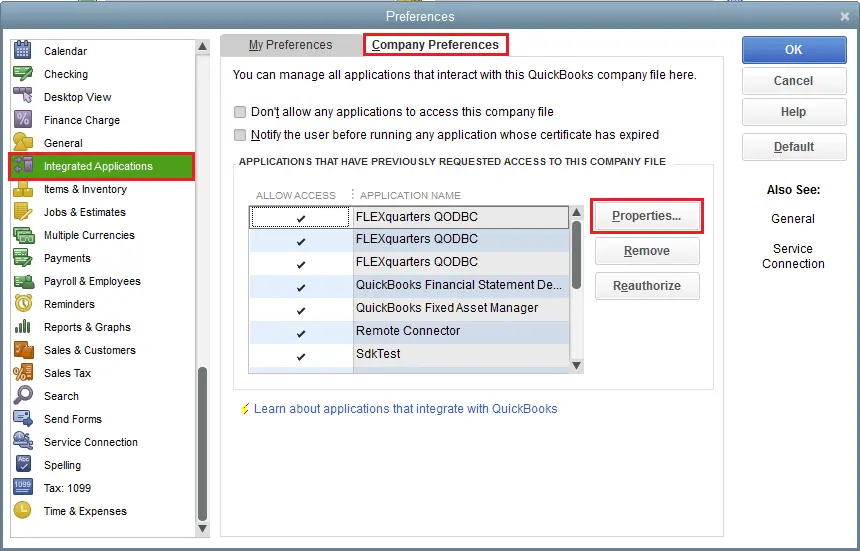The image size is (860, 551).
Task: Click the ALLOW ACCESS column header
Action: 296,196
